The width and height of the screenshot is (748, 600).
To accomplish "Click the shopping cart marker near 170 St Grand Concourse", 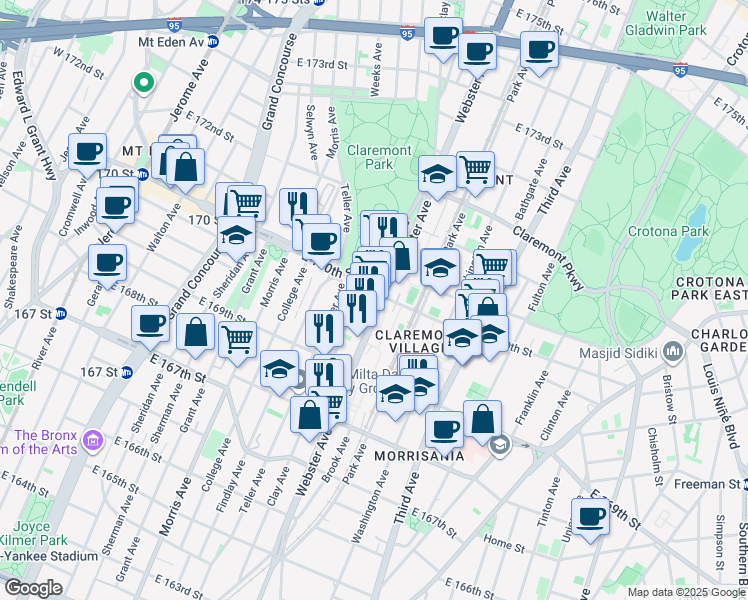I will click(247, 201).
